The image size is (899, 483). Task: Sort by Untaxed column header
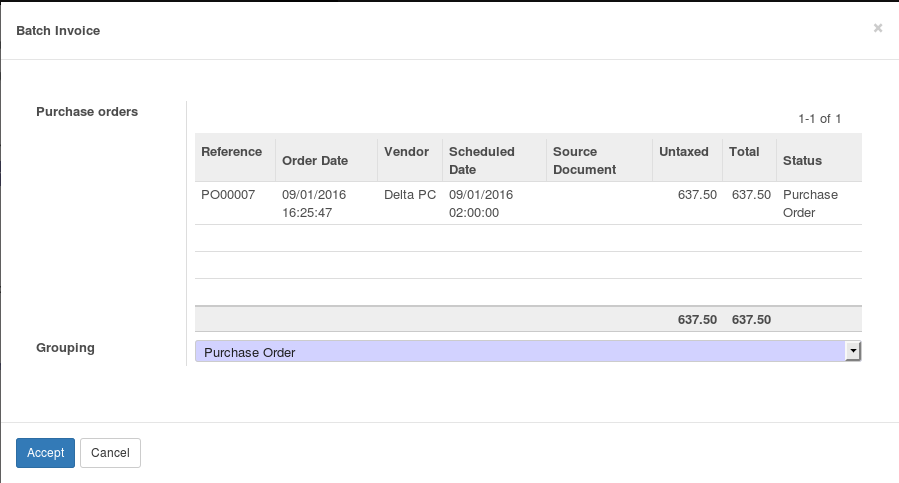(x=683, y=152)
